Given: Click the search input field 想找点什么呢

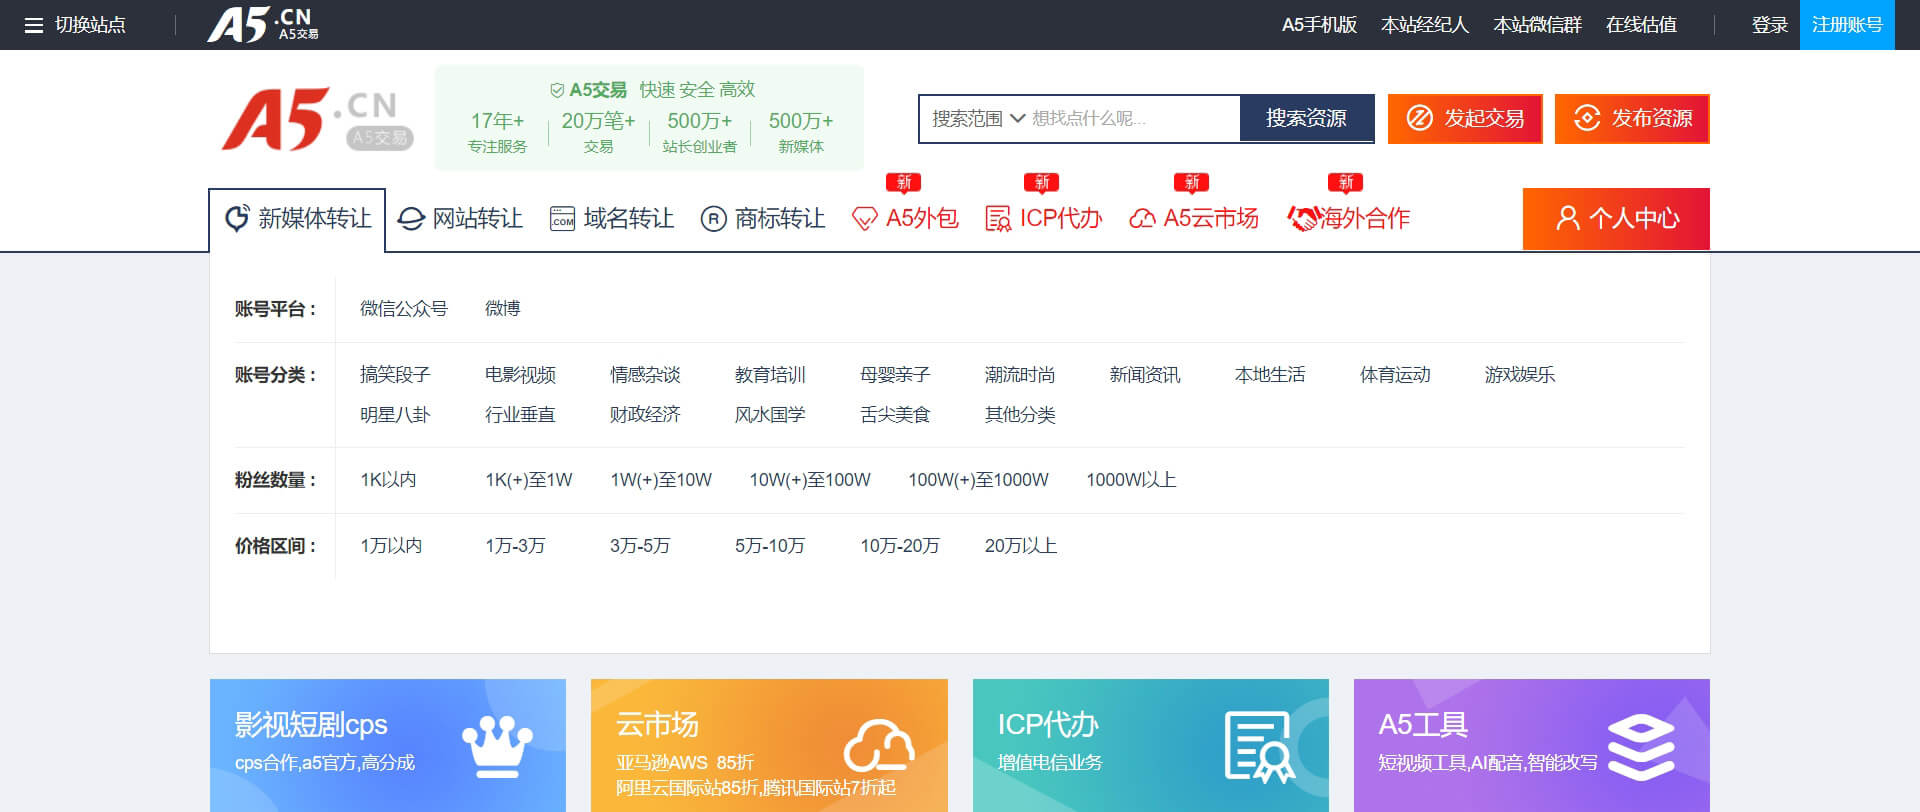Looking at the screenshot, I should tap(1132, 119).
